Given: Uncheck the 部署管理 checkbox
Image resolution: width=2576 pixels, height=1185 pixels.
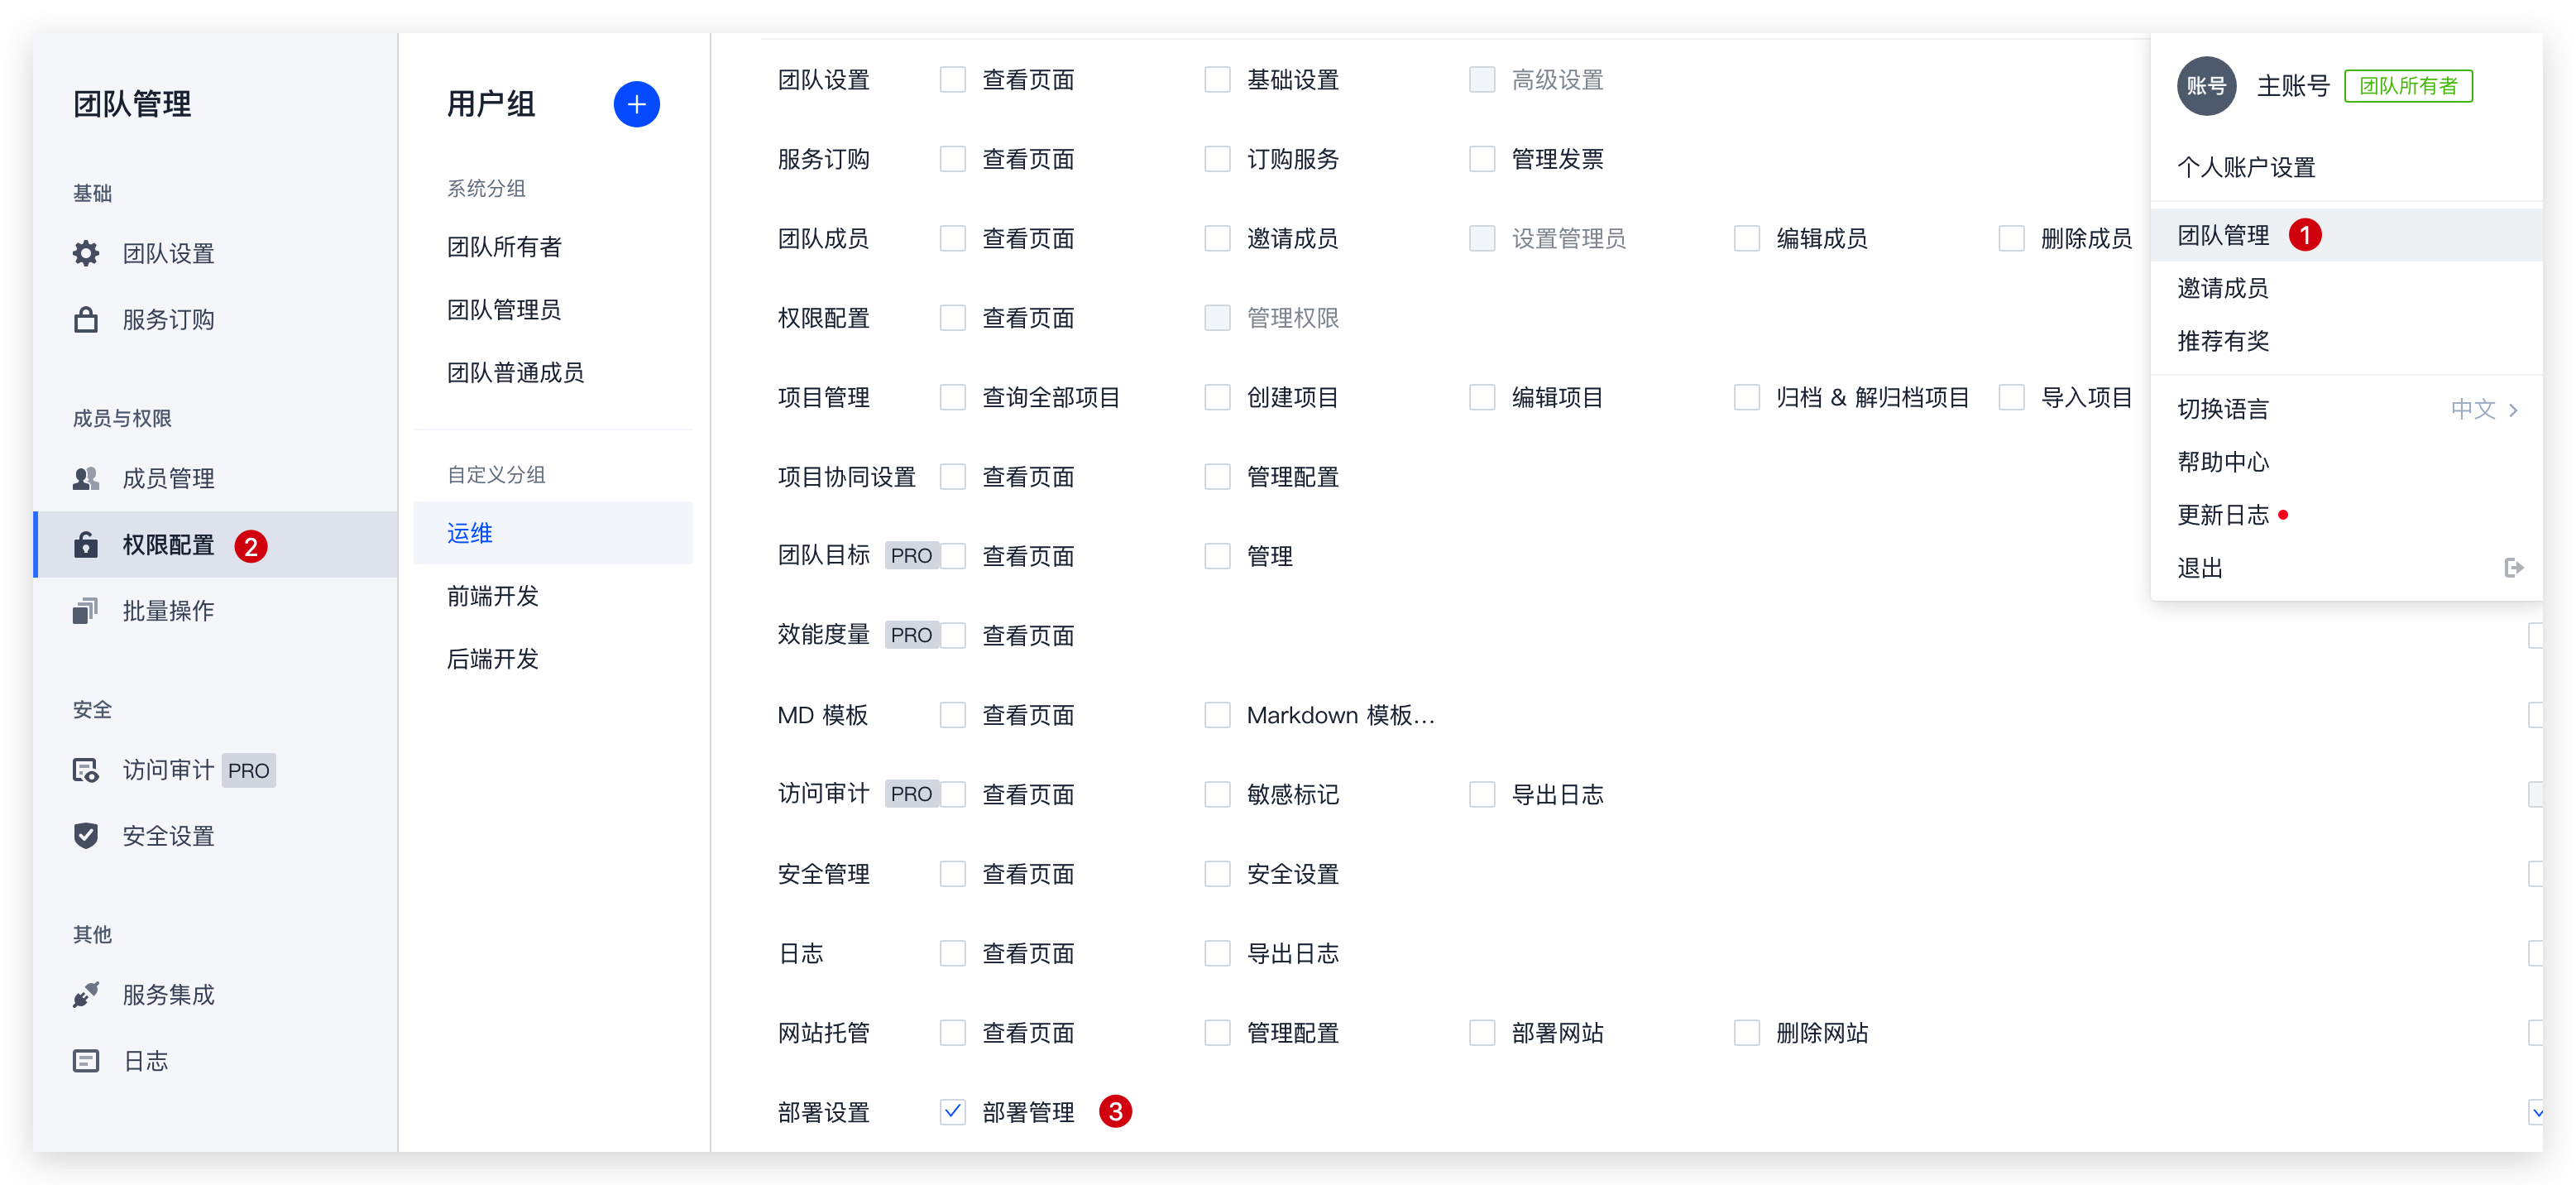Looking at the screenshot, I should pos(952,1111).
